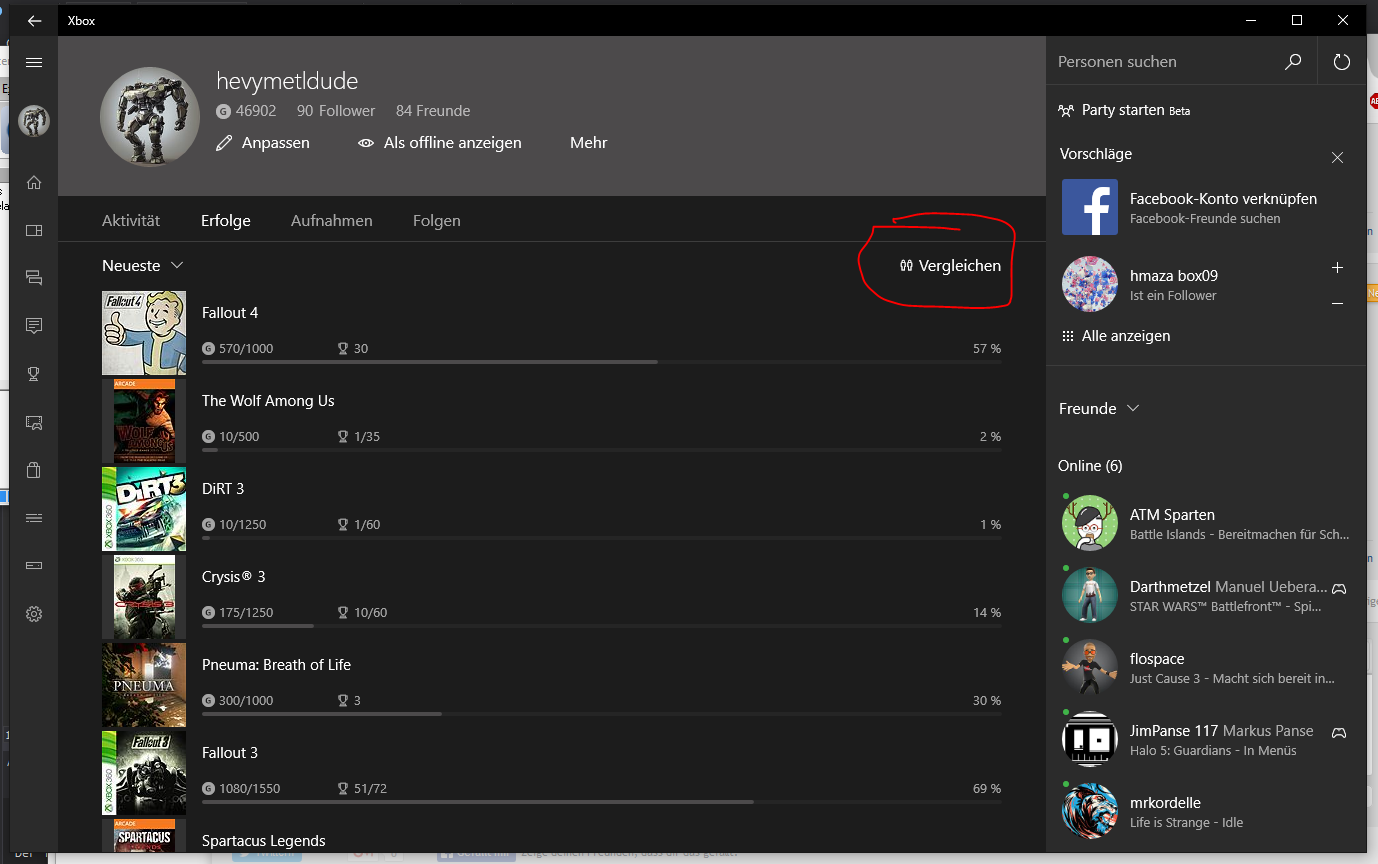Switch to the Aktivität tab
The height and width of the screenshot is (864, 1378).
tap(131, 221)
